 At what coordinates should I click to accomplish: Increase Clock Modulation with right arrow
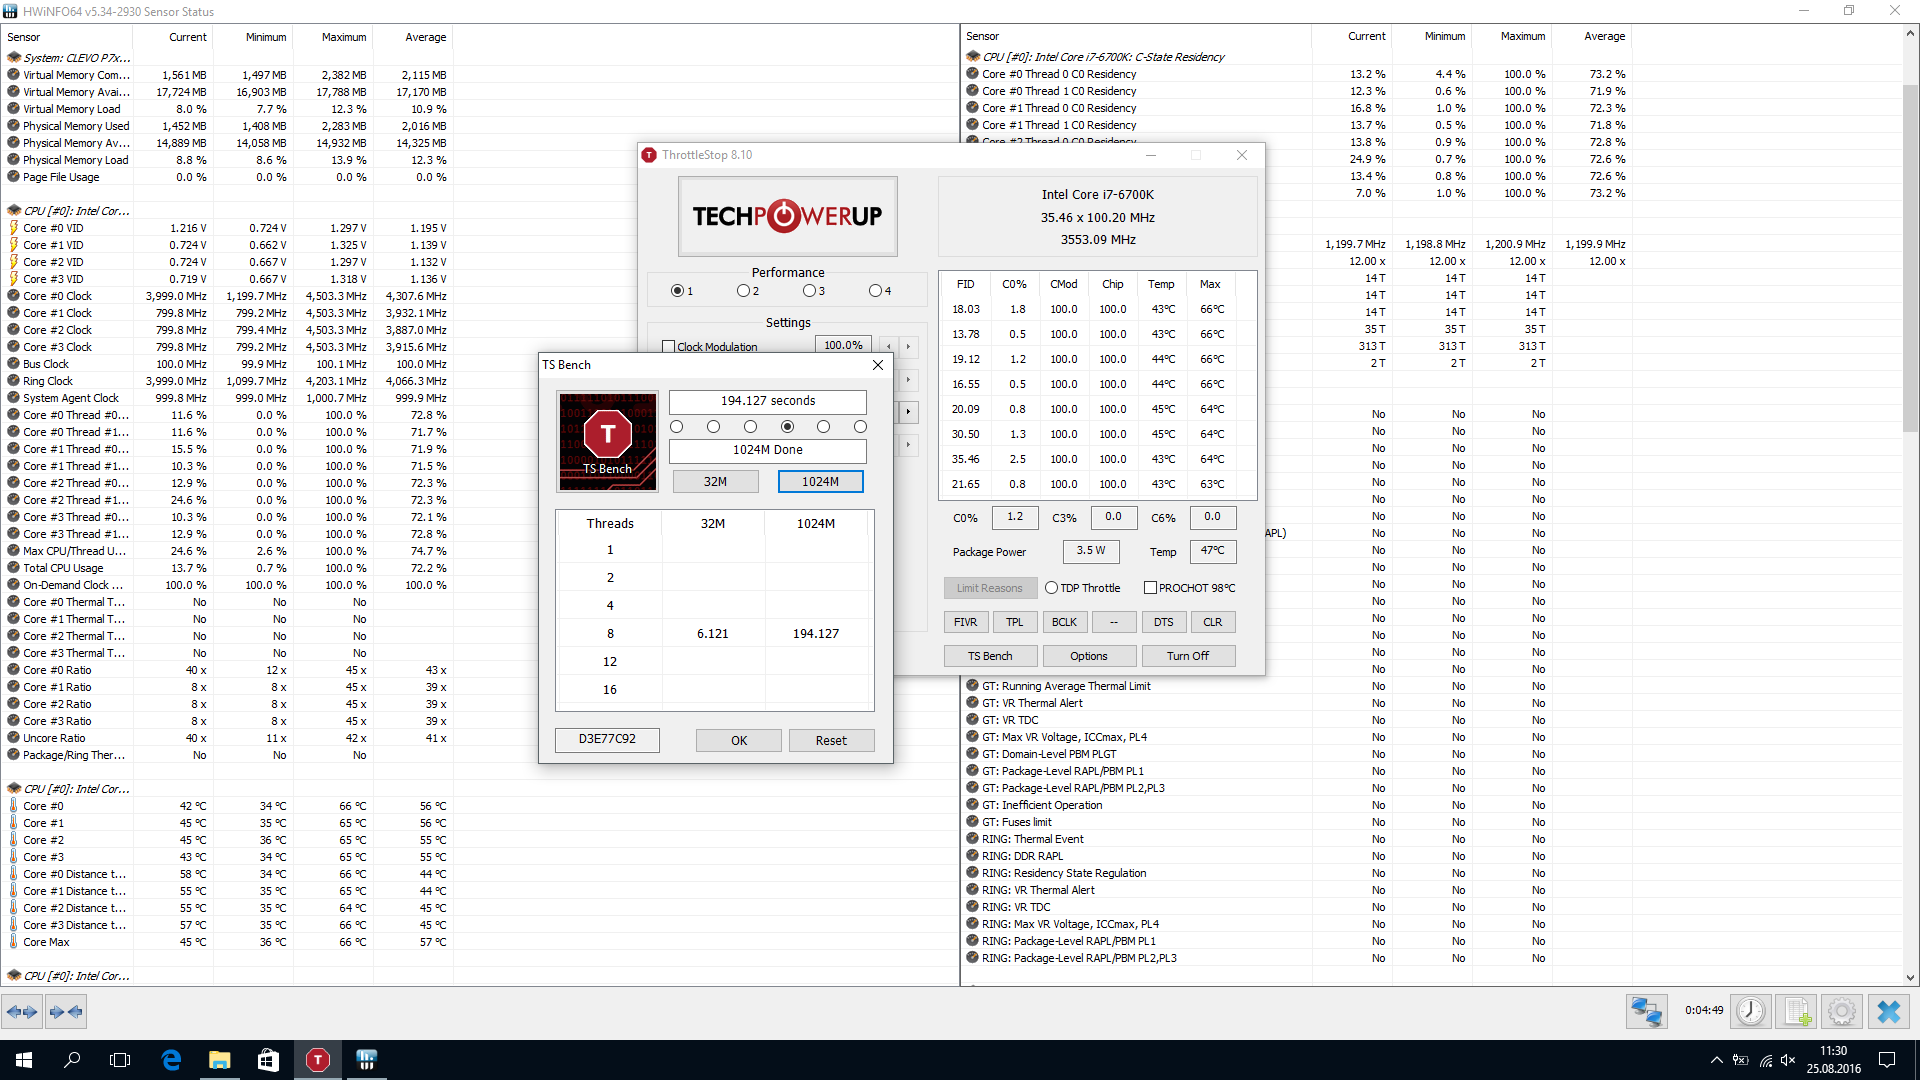pos(908,346)
